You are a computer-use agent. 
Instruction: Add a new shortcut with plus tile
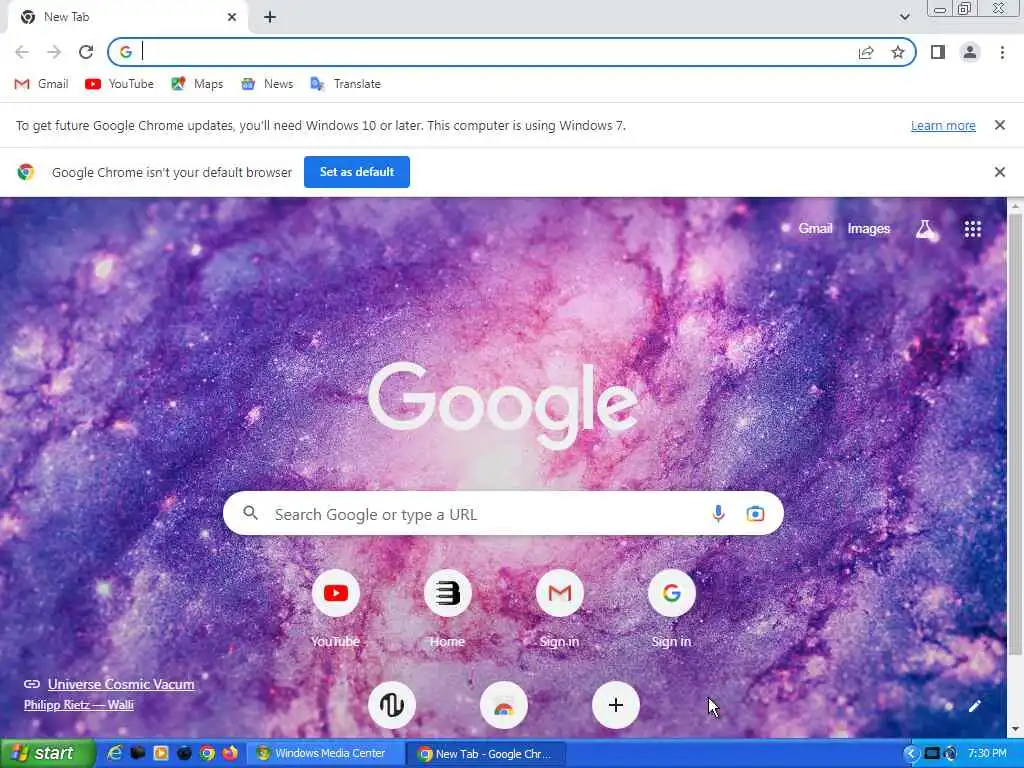click(x=615, y=705)
